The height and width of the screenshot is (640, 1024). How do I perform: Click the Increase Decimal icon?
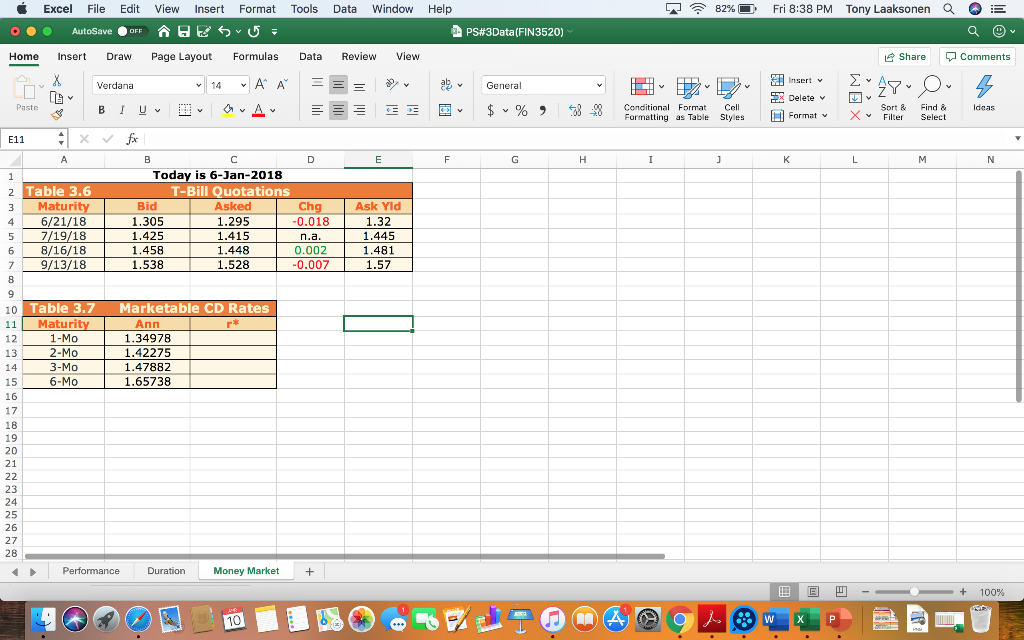[x=576, y=110]
